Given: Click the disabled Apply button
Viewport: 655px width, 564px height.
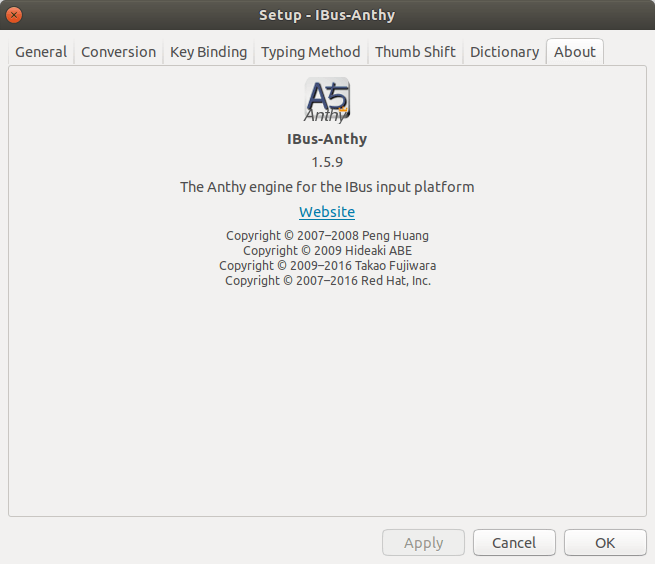Looking at the screenshot, I should (423, 543).
